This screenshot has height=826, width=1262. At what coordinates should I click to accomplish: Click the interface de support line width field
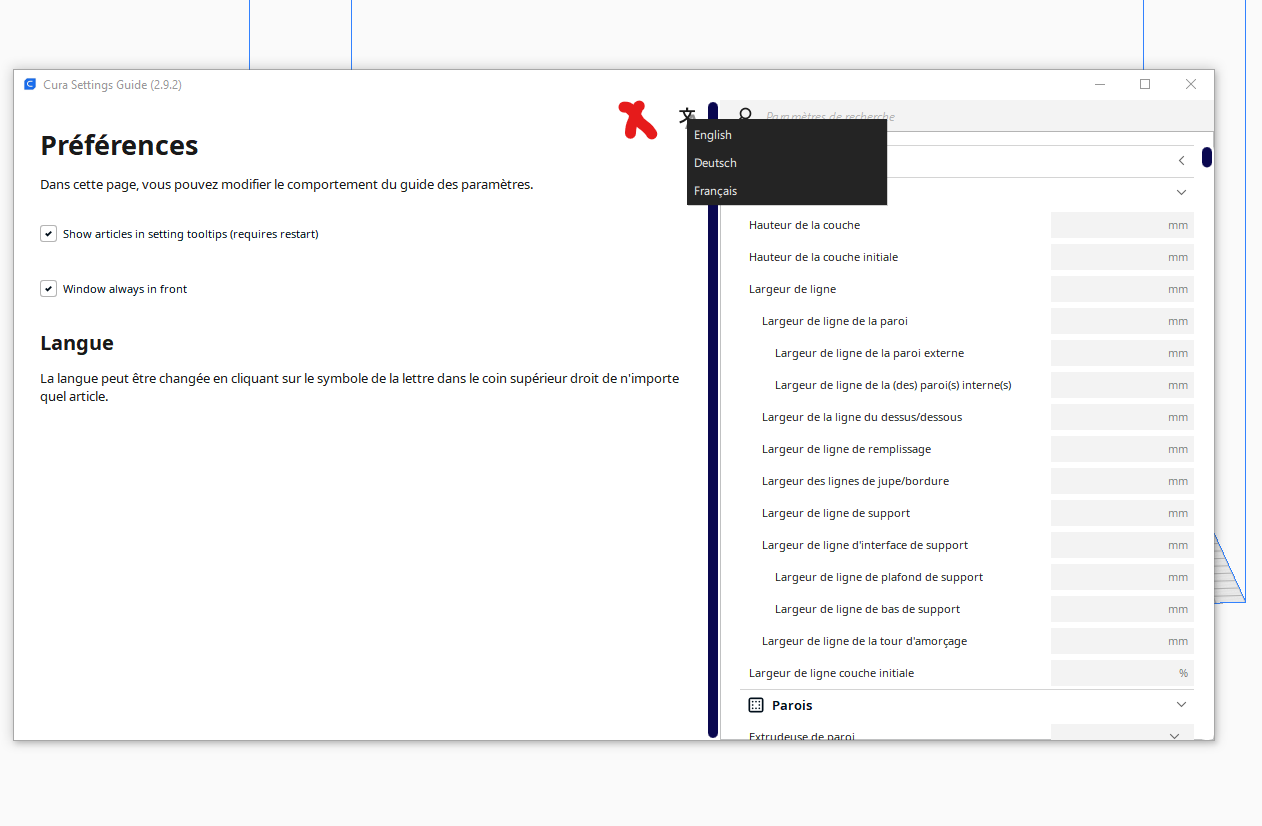(x=1122, y=545)
